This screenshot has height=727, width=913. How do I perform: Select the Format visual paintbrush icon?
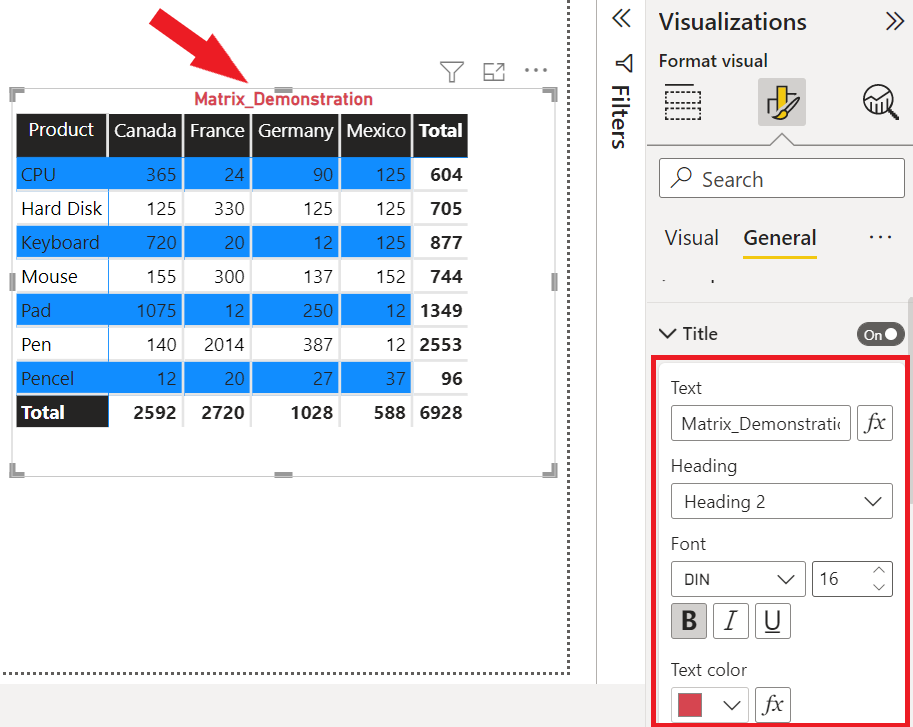[781, 102]
